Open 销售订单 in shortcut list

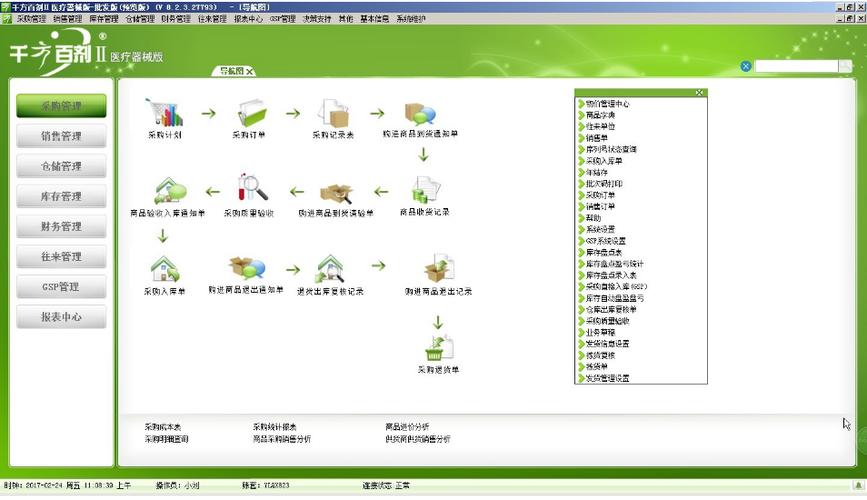pyautogui.click(x=600, y=206)
